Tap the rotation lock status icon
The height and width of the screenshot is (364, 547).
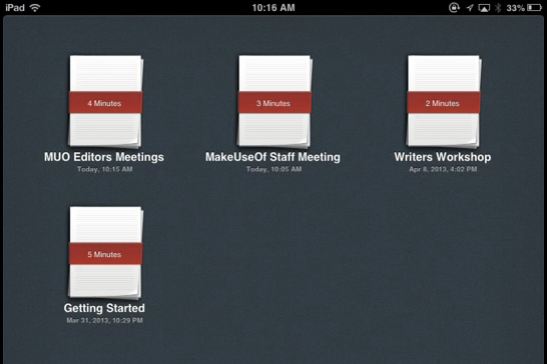click(454, 8)
